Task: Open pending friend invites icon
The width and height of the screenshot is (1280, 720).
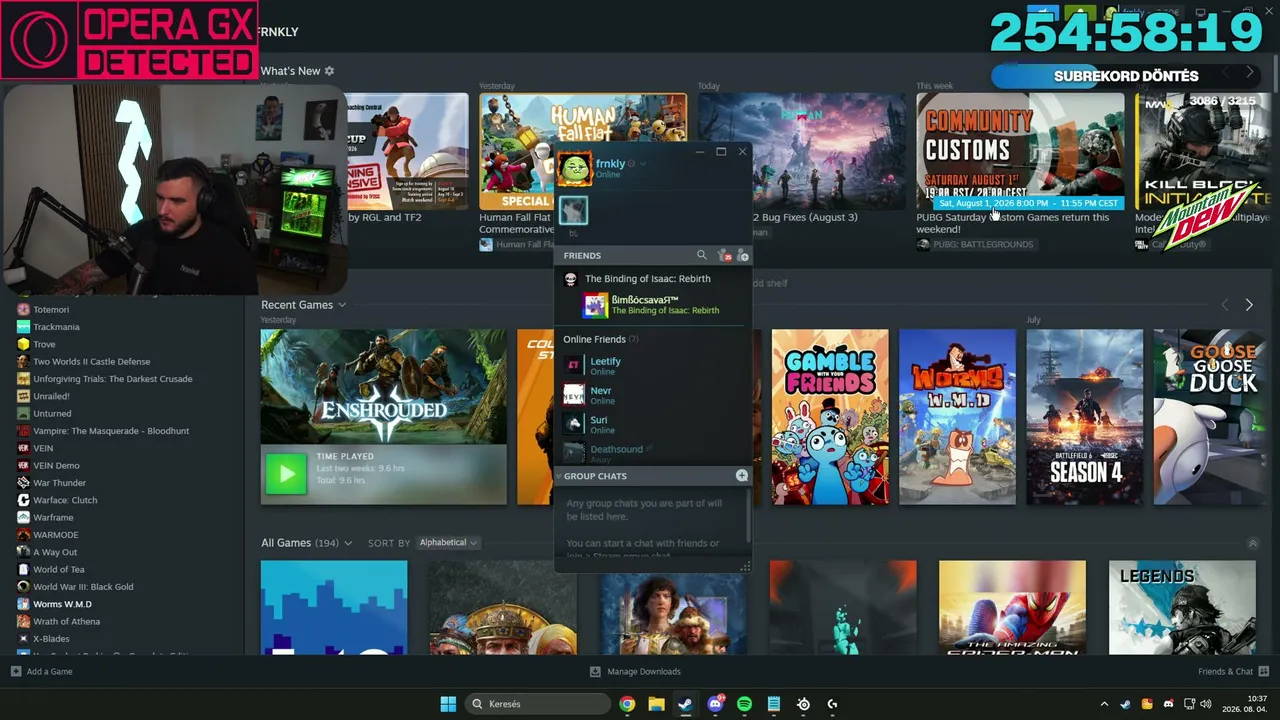Action: pos(724,256)
